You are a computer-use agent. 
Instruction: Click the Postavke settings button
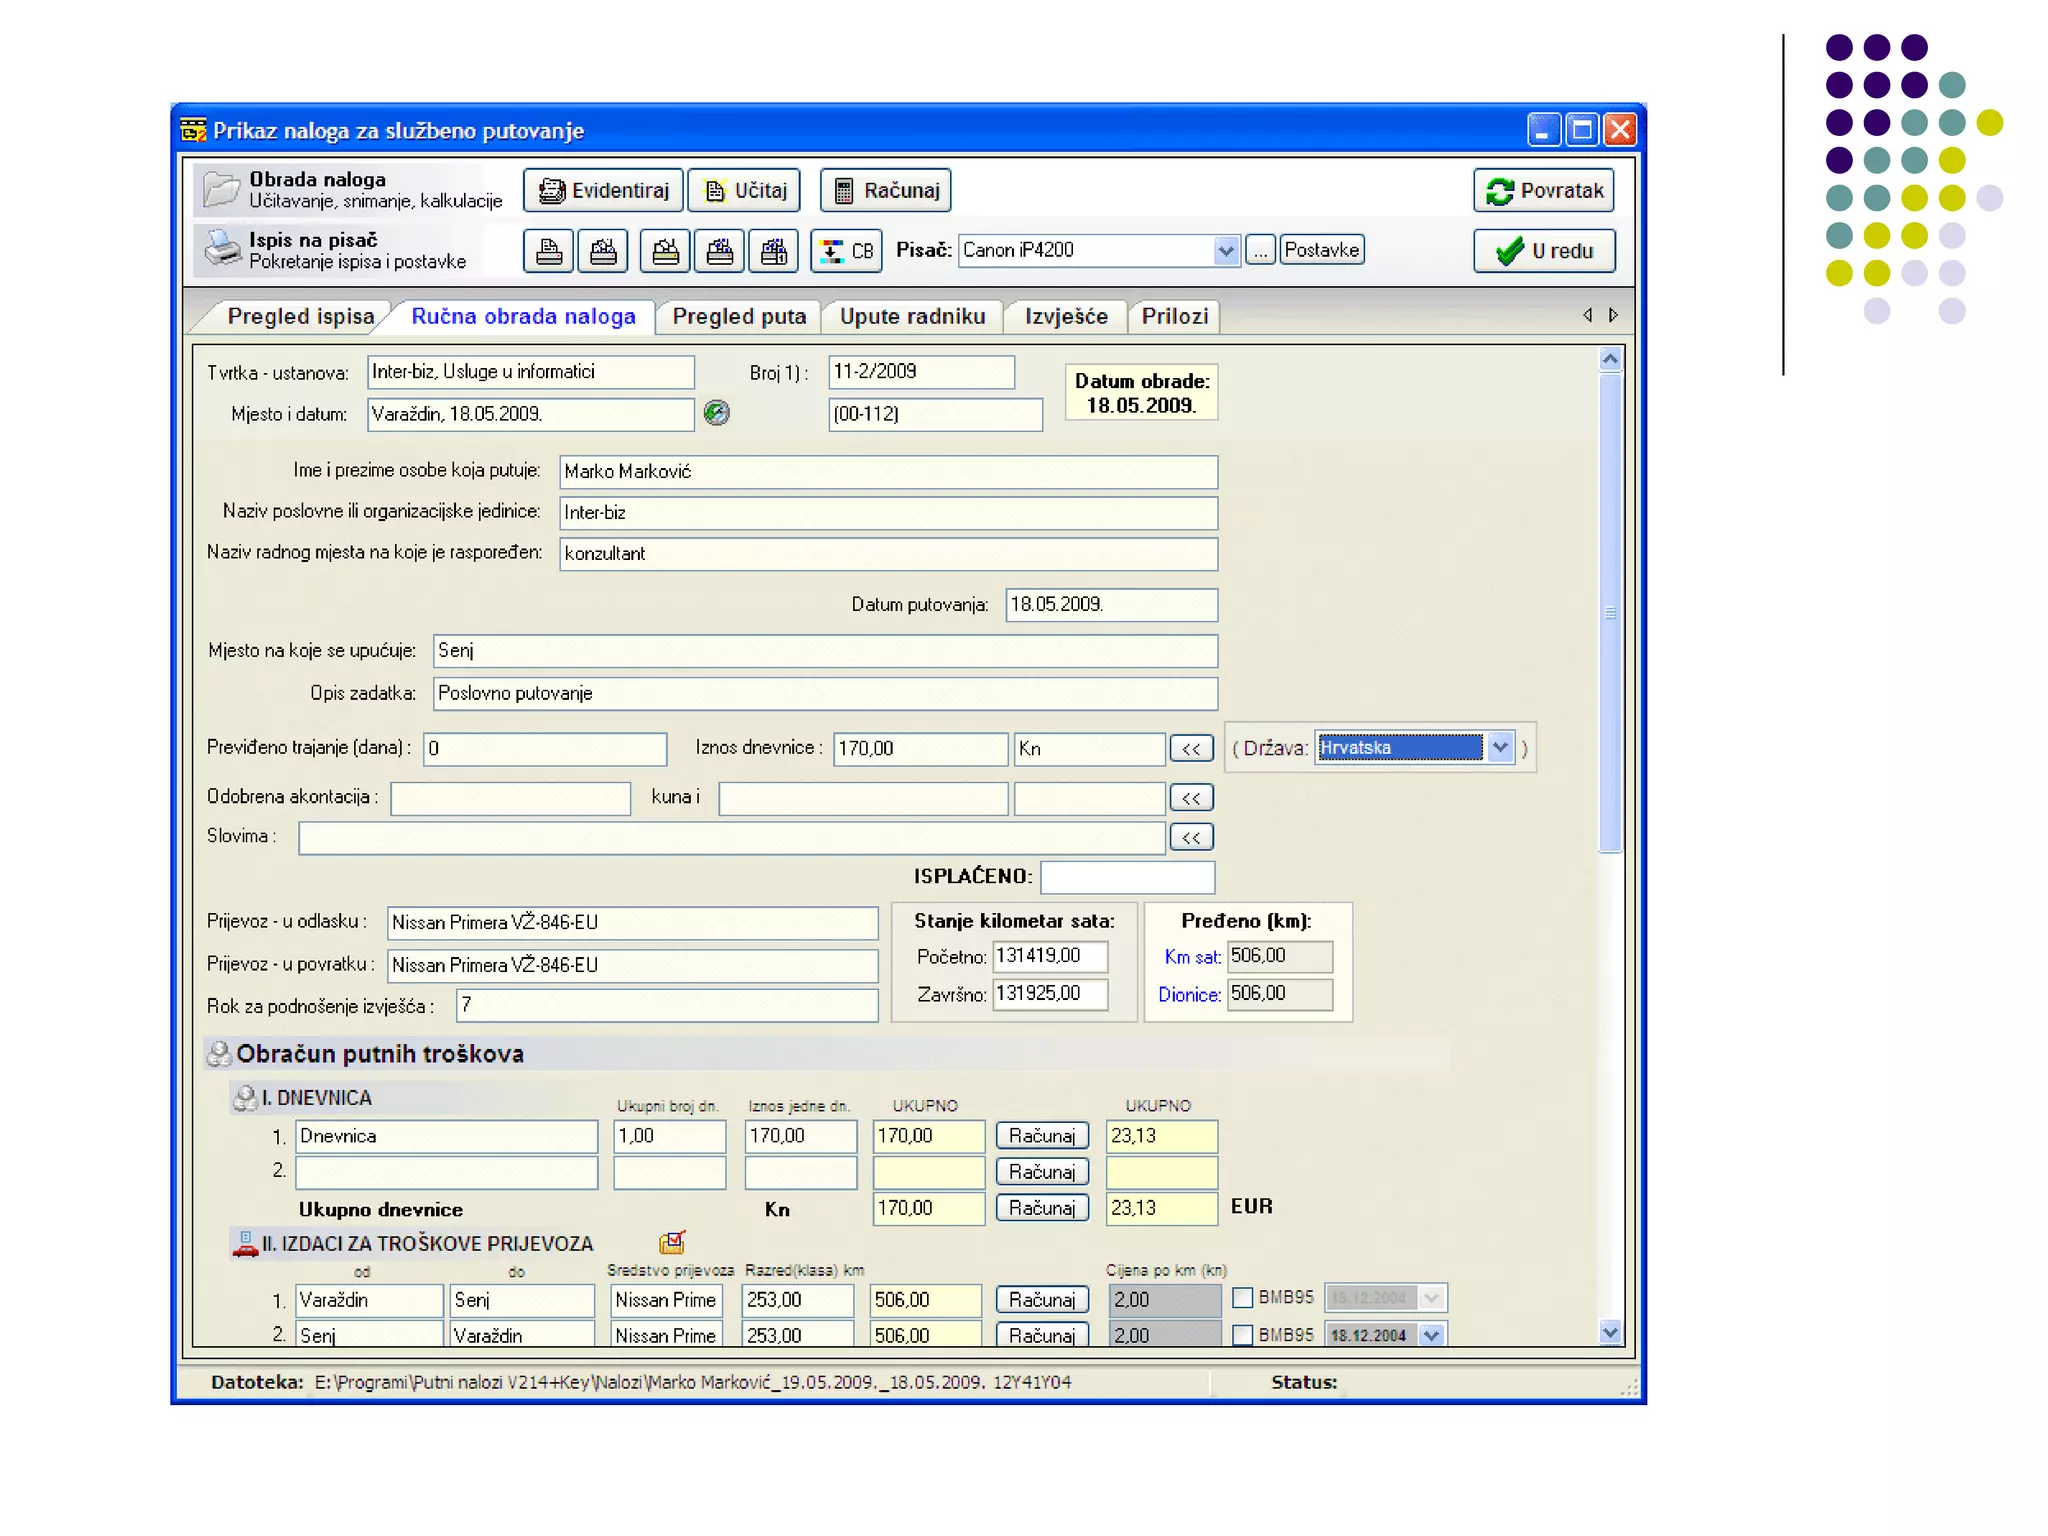tap(1321, 250)
